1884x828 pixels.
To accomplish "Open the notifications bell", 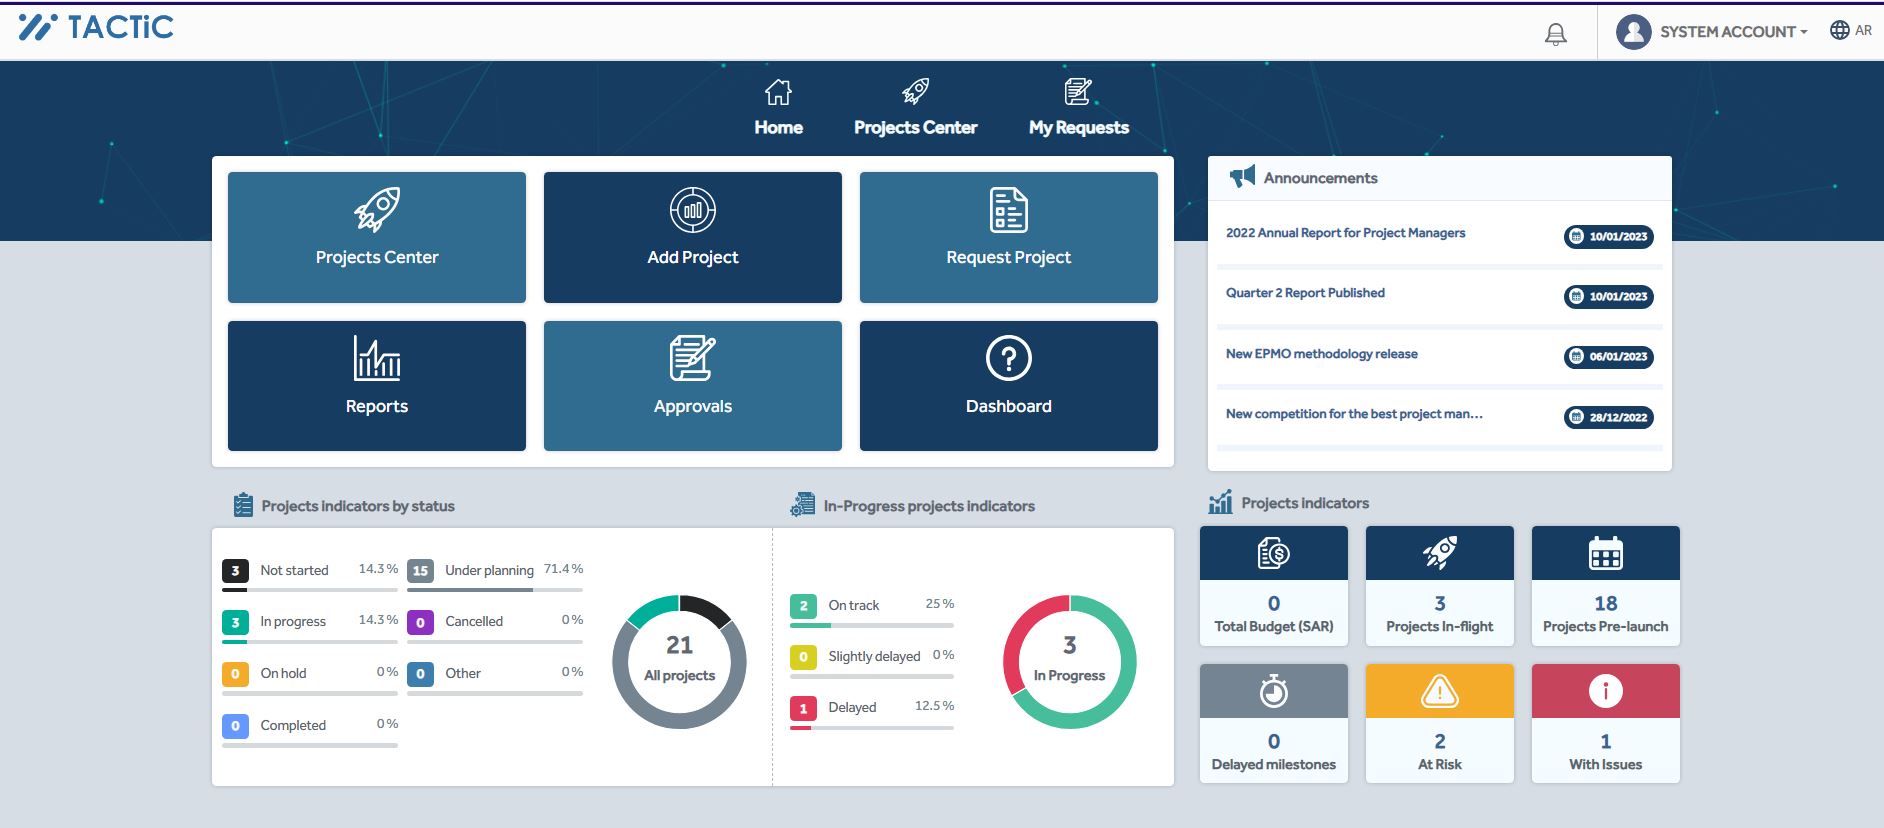I will (x=1555, y=34).
